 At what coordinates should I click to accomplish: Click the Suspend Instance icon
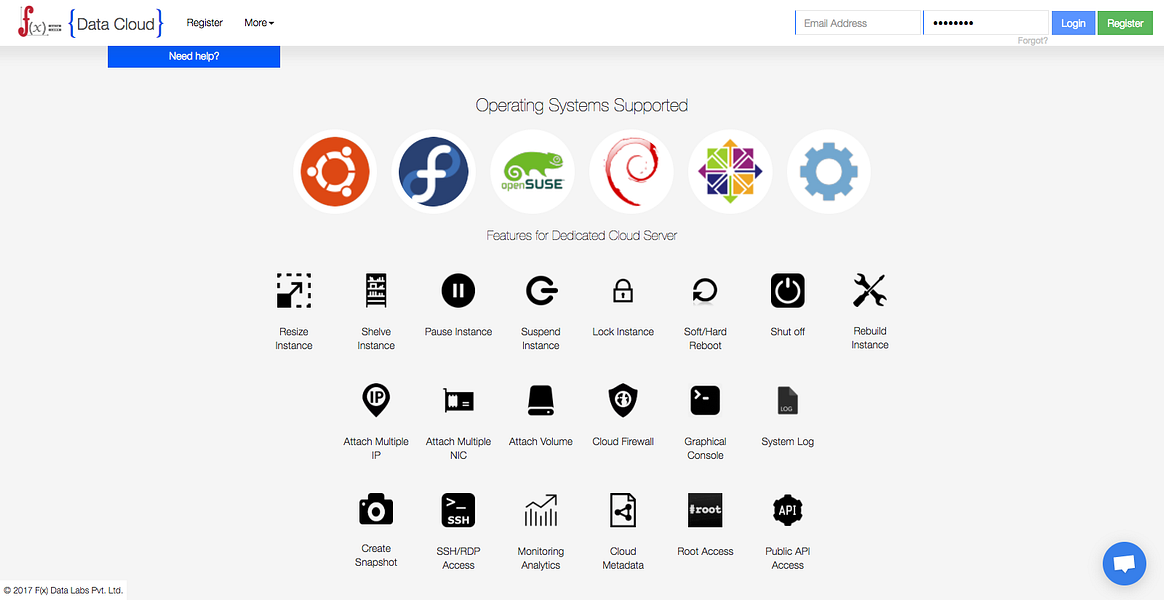(x=542, y=290)
